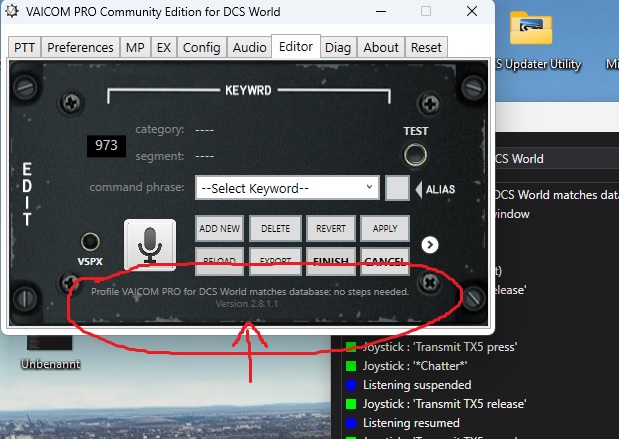Open the About tab
The width and height of the screenshot is (619, 439).
(381, 47)
